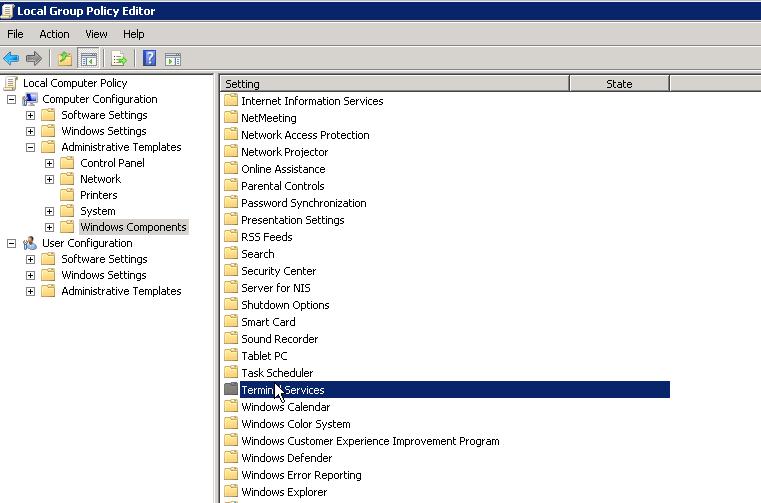
Task: Open the Help menu
Action: 133,34
